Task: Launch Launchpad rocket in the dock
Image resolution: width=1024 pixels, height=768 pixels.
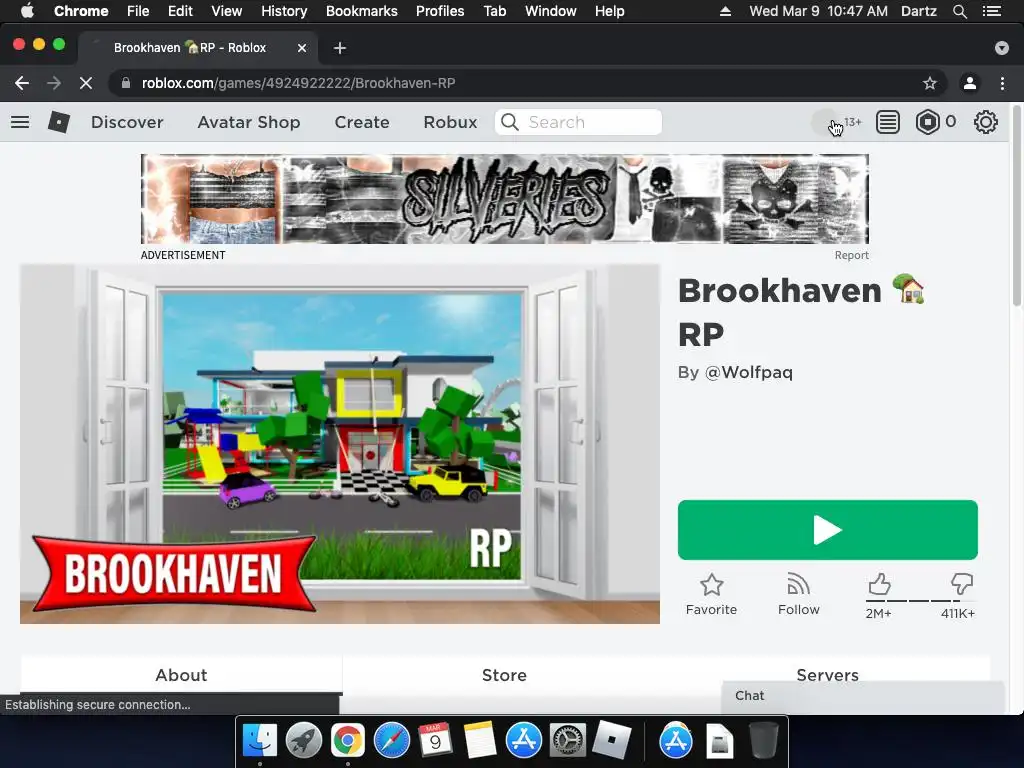Action: (304, 741)
